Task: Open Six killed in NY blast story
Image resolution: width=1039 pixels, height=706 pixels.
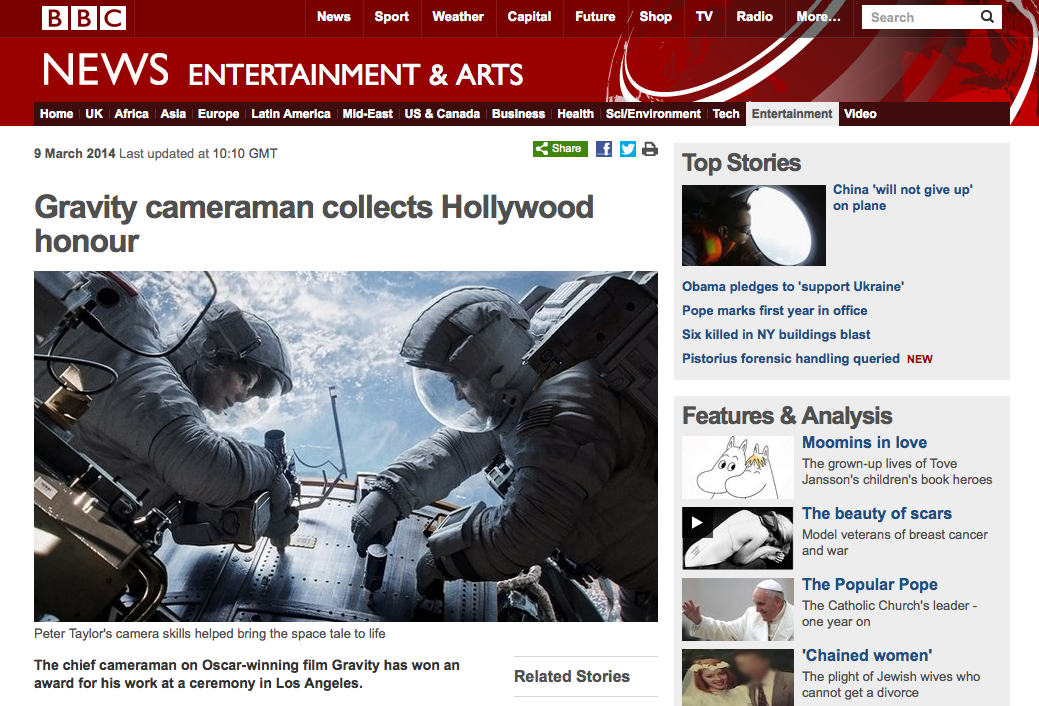Action: 776,334
